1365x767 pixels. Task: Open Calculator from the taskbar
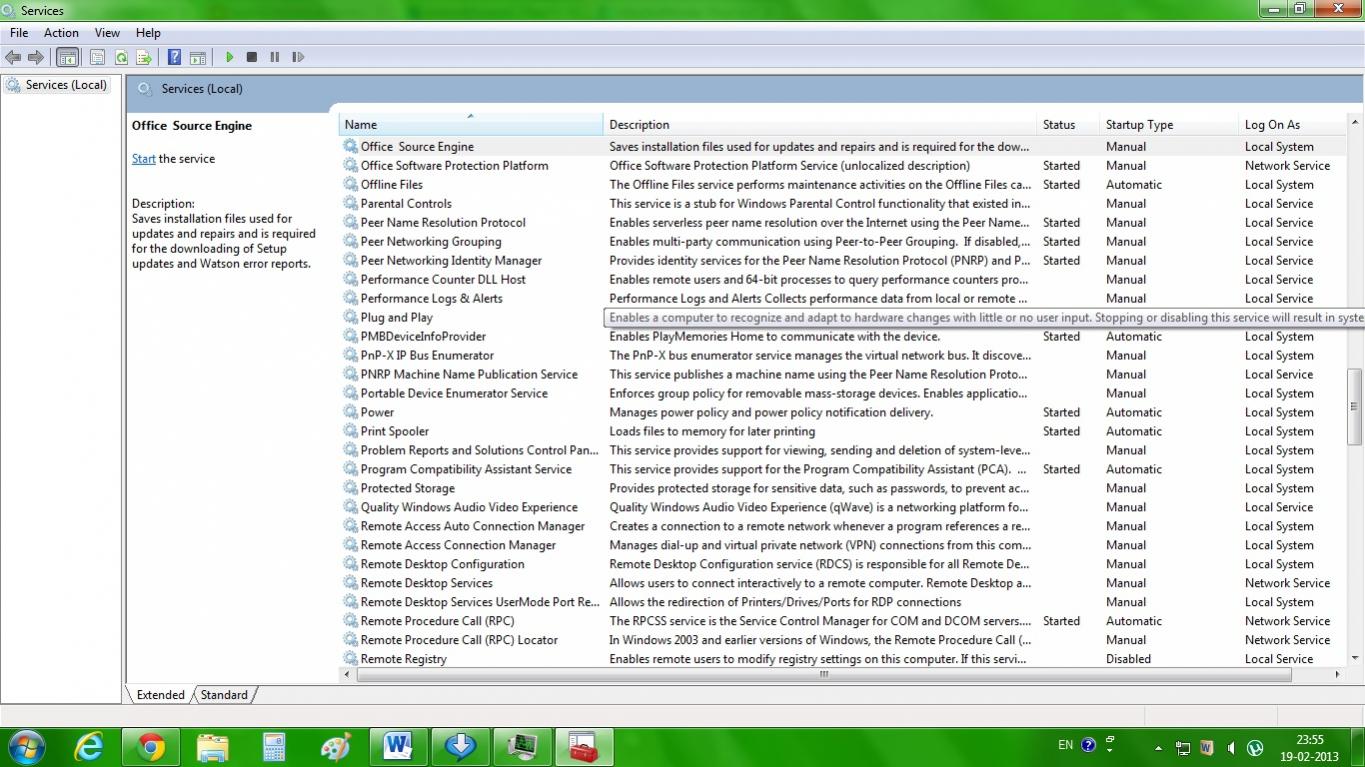[274, 747]
